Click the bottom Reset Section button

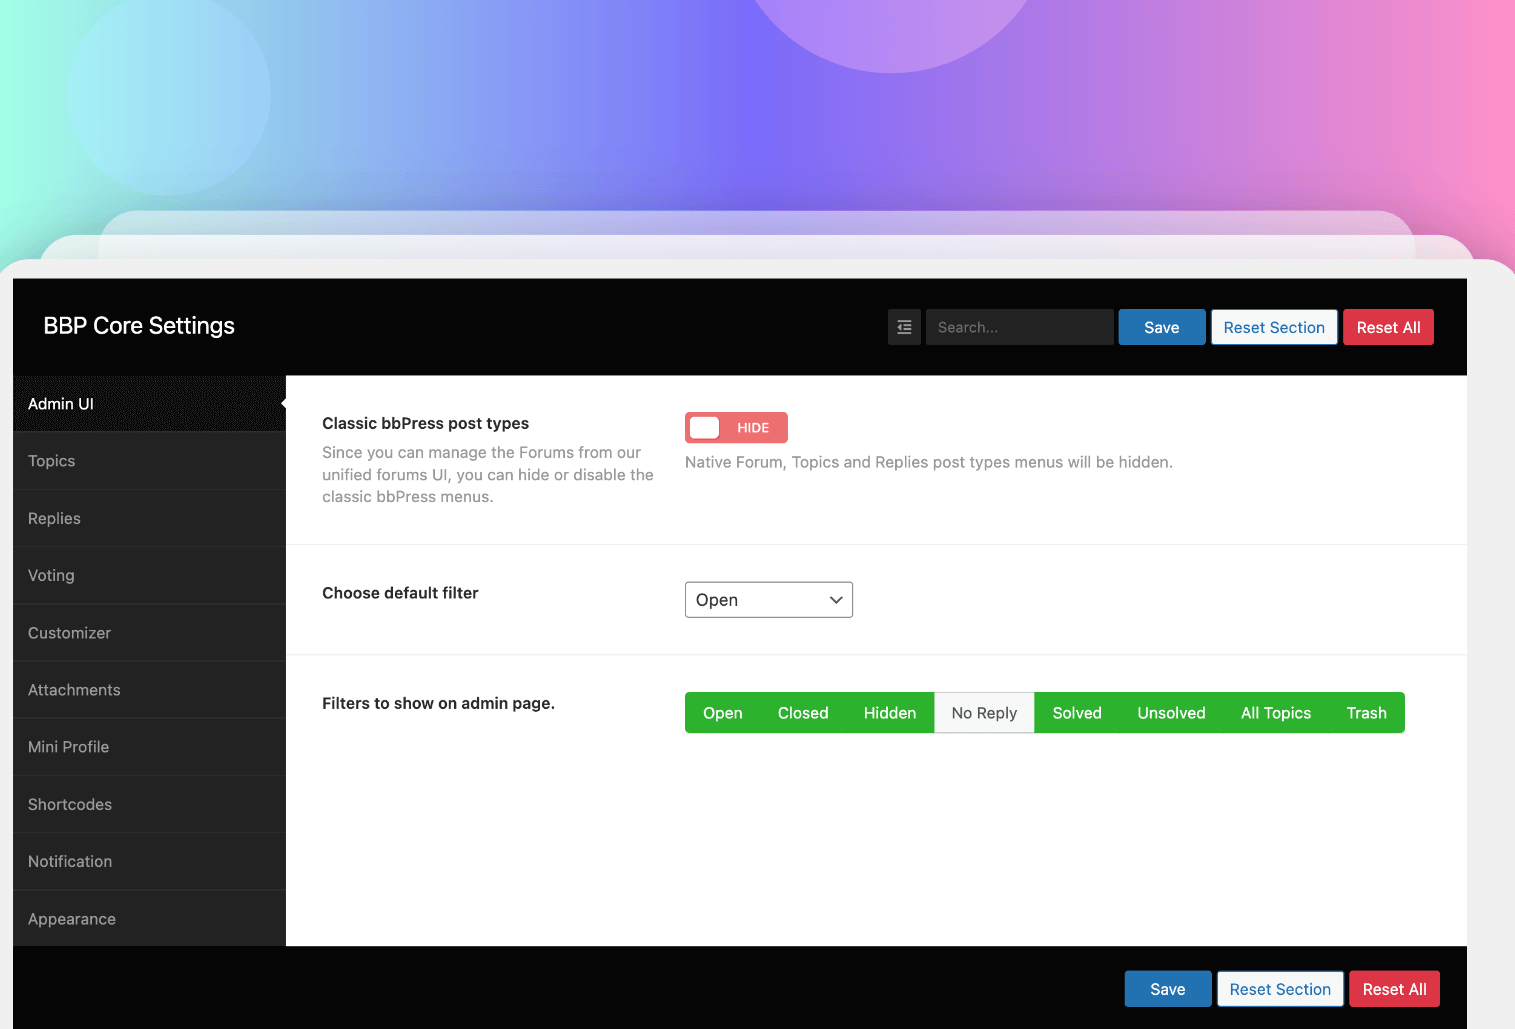tap(1280, 989)
